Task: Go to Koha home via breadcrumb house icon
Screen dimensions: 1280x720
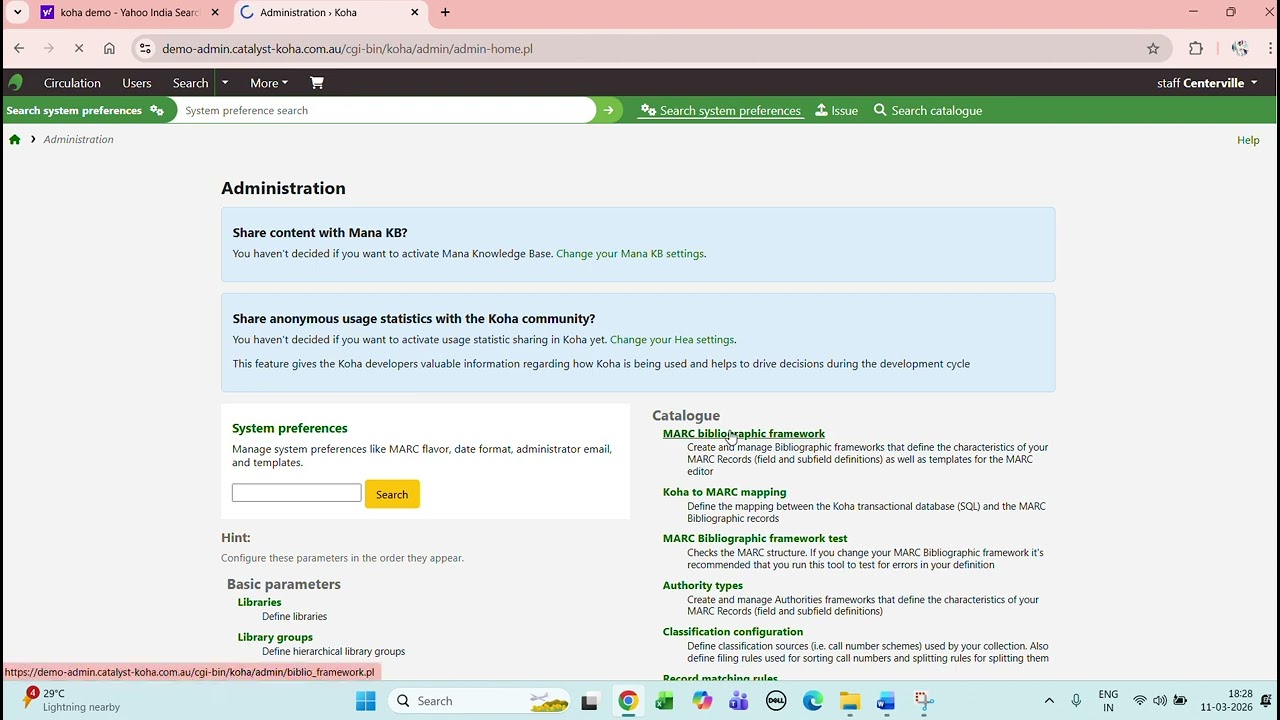Action: click(15, 140)
